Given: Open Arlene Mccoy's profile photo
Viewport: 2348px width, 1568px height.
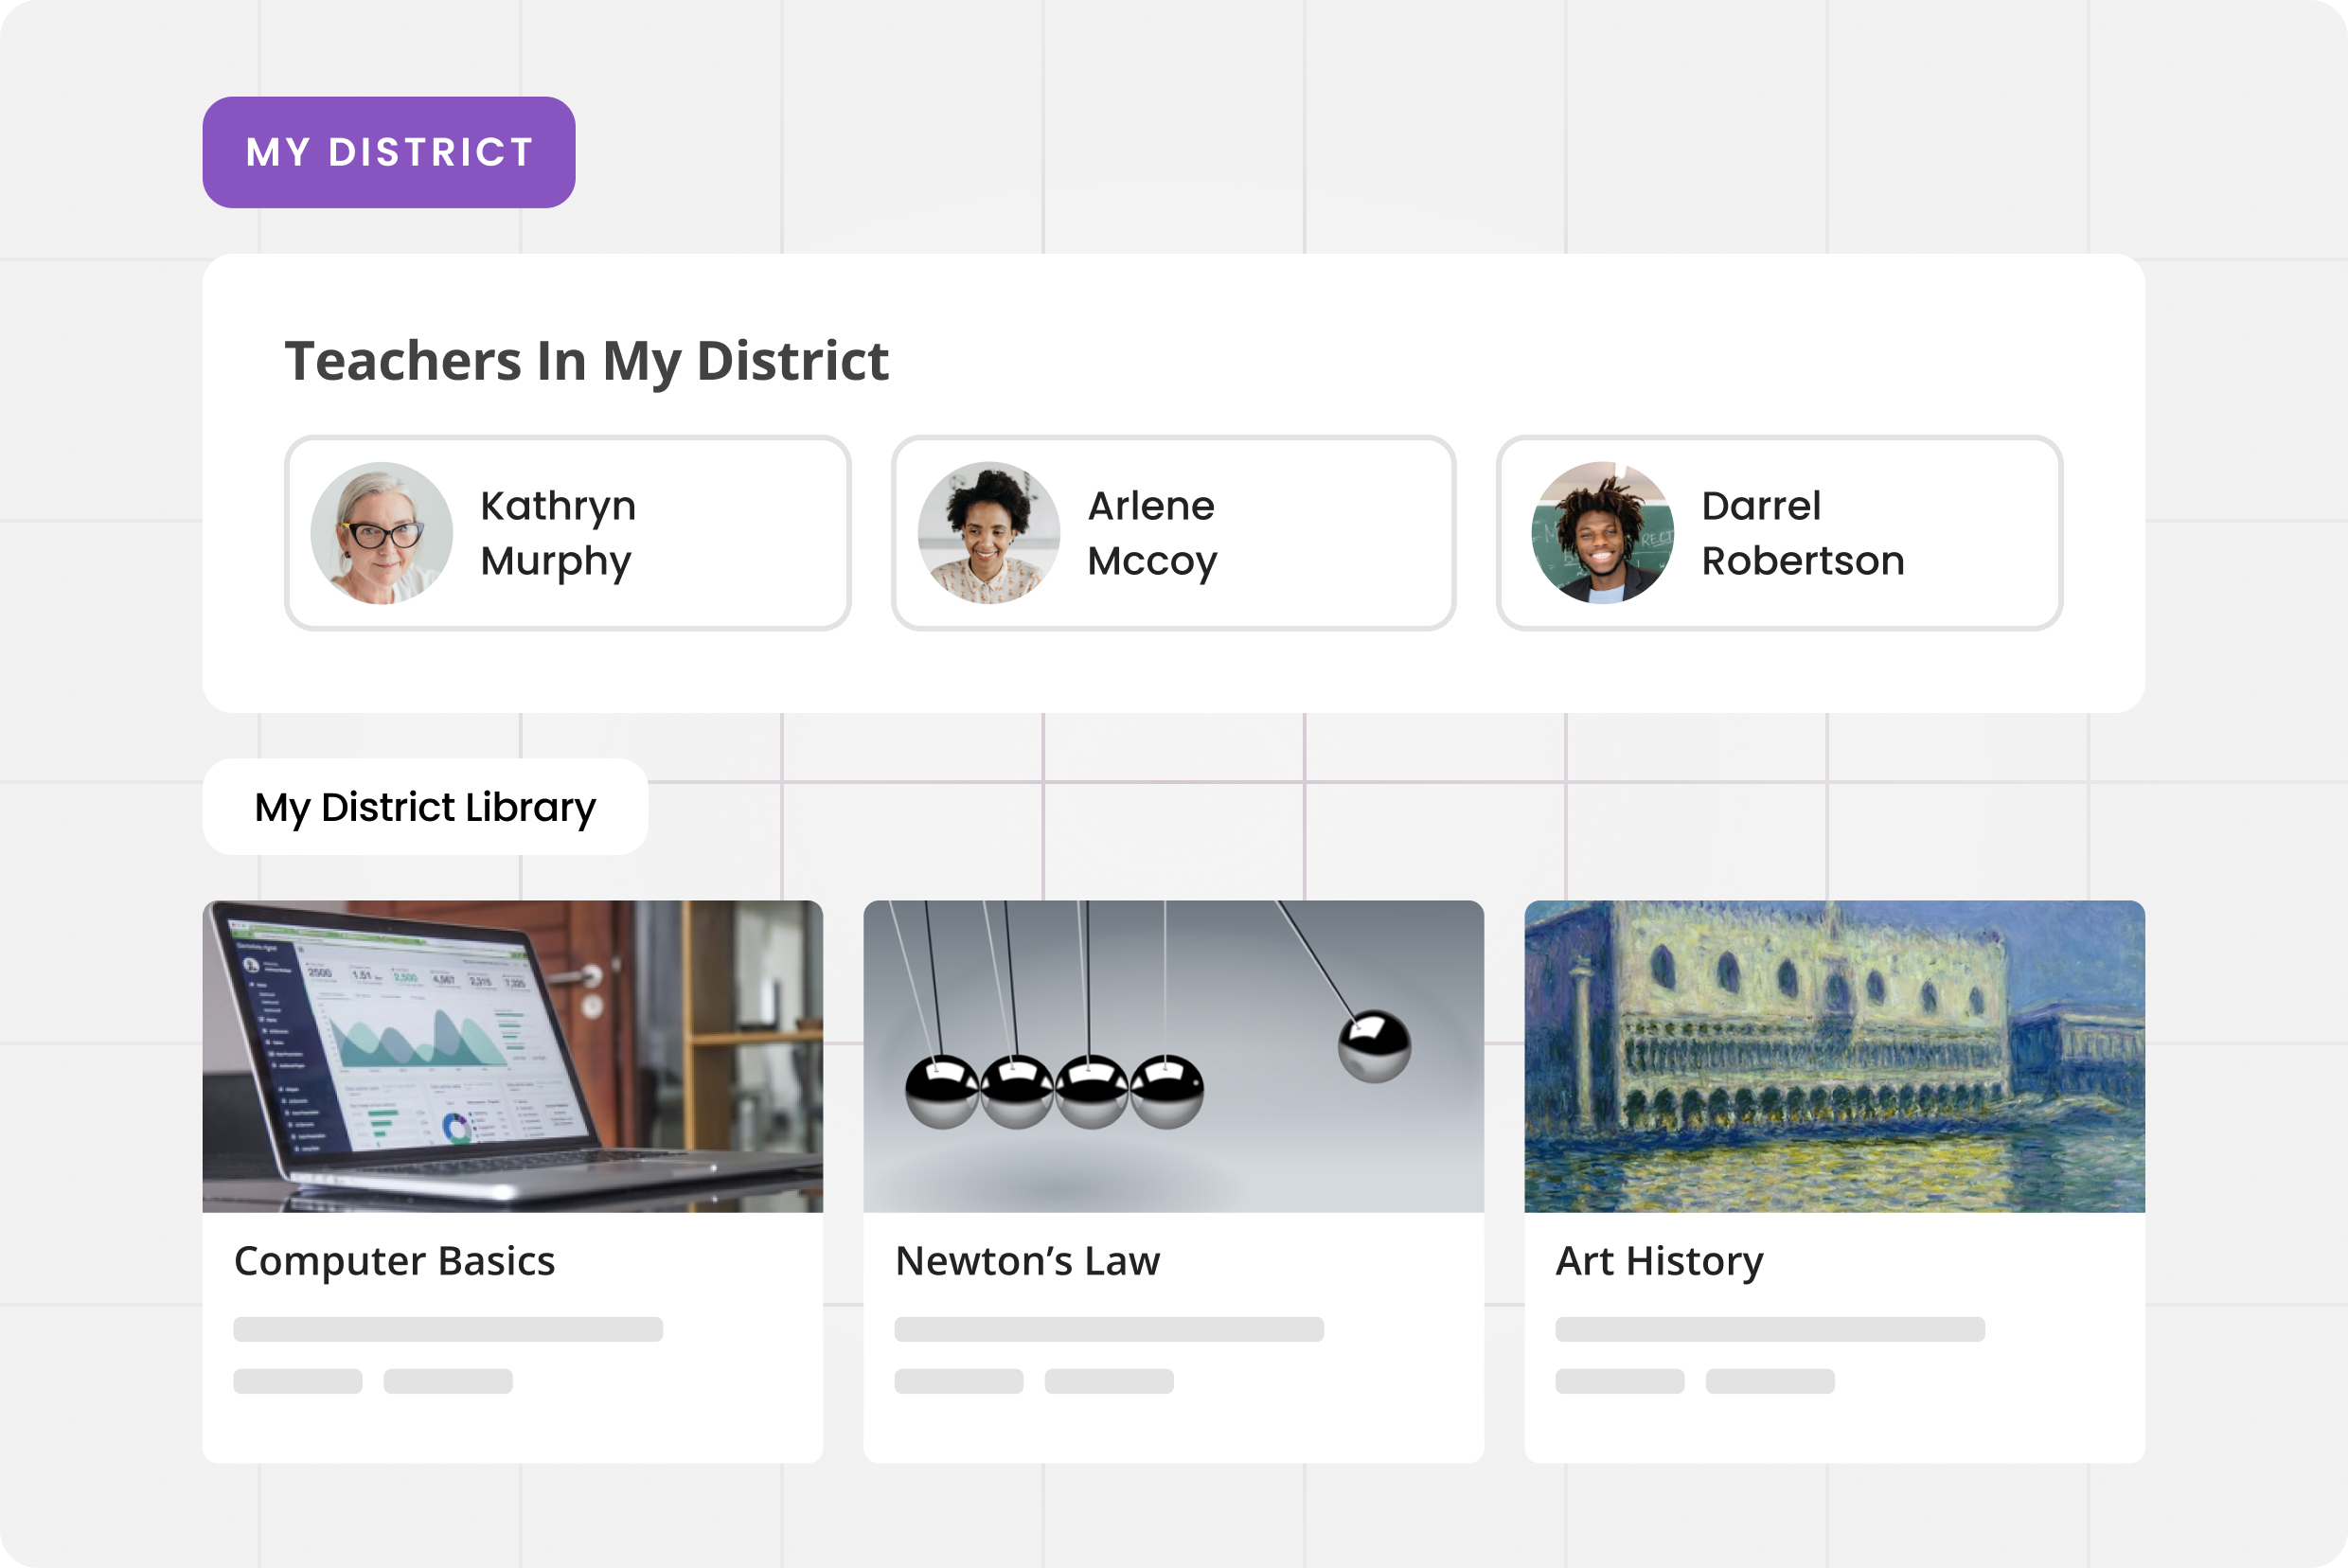Looking at the screenshot, I should pyautogui.click(x=988, y=533).
